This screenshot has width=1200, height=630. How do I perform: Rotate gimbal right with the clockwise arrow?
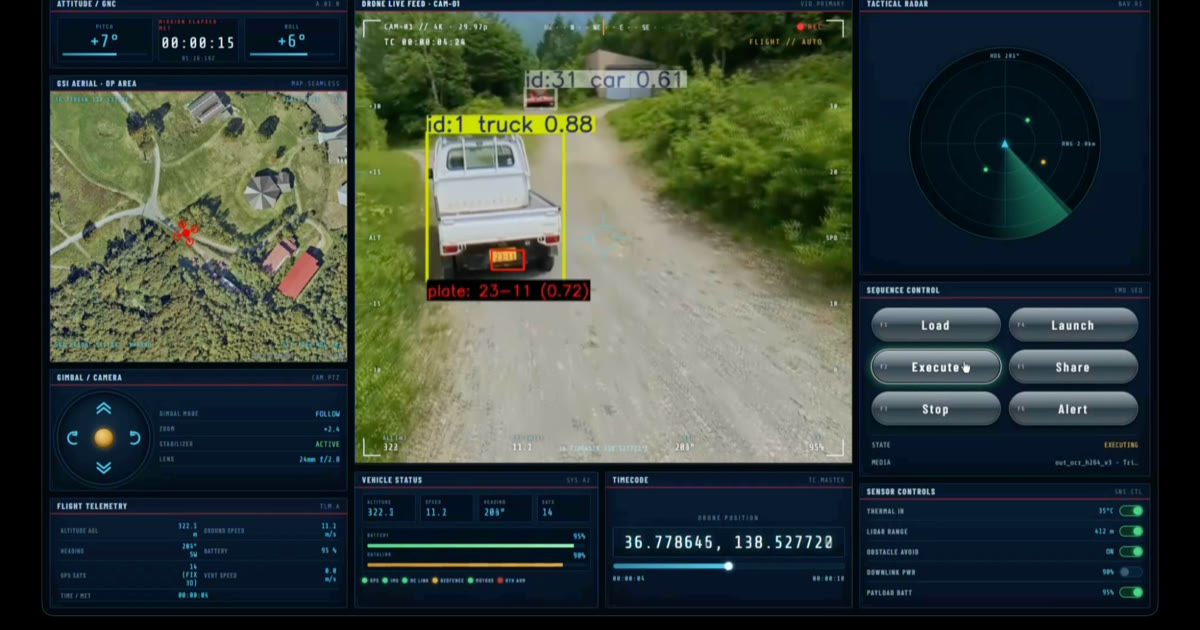pos(135,438)
